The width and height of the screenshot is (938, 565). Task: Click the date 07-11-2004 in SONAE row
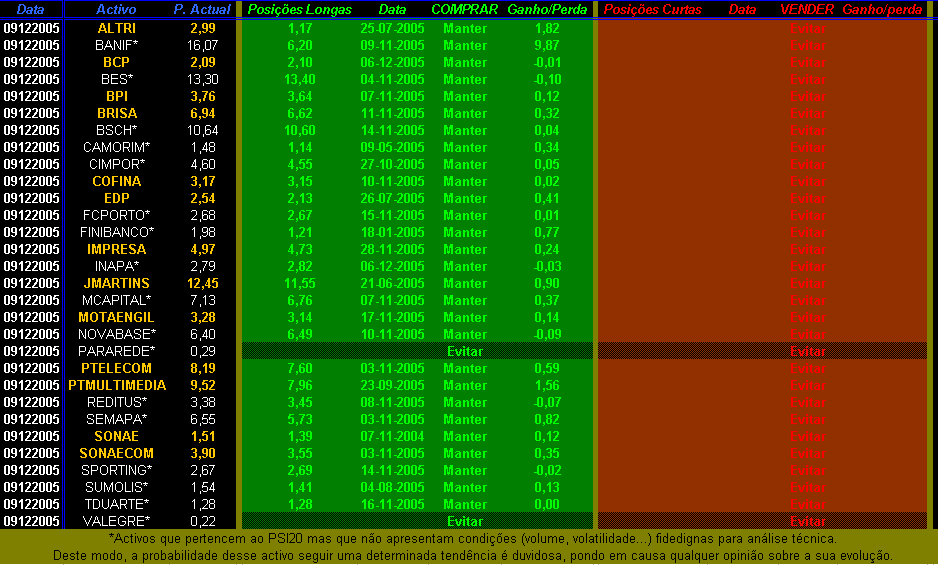[x=392, y=436]
